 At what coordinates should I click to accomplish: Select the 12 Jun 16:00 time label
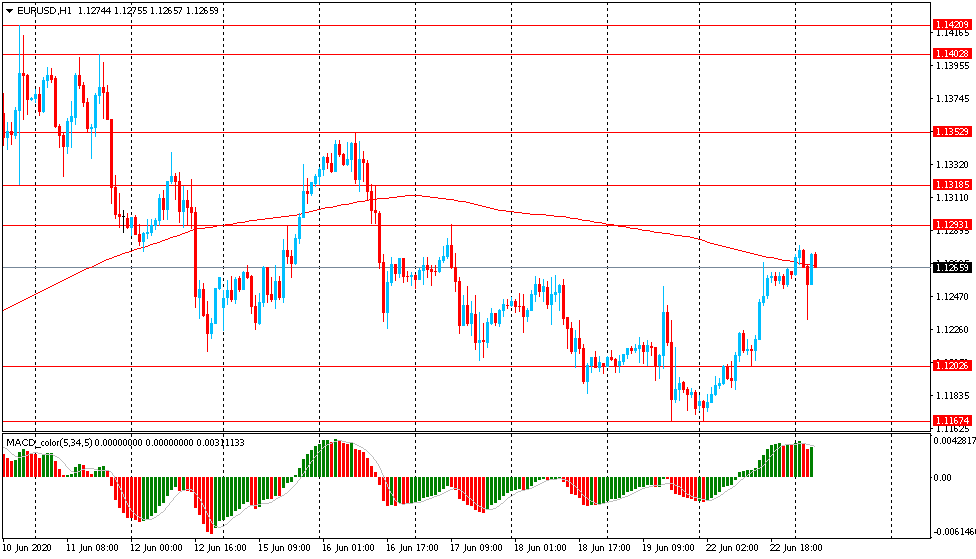(220, 548)
